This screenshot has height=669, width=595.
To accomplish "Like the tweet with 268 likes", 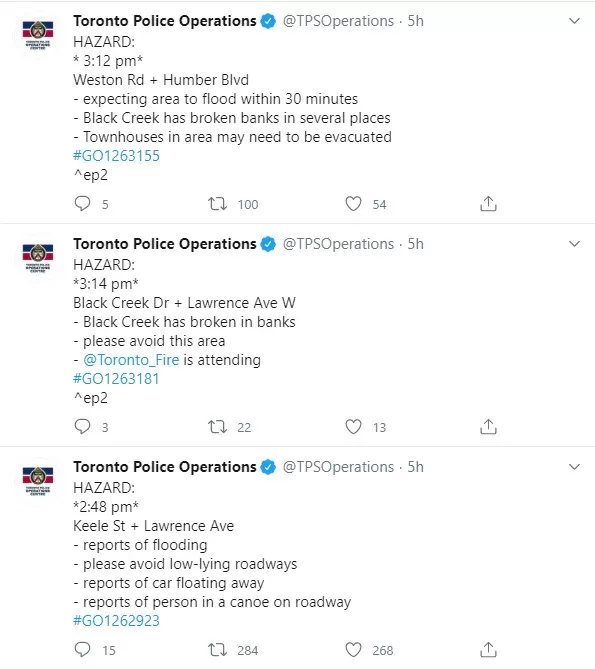I will click(x=353, y=650).
